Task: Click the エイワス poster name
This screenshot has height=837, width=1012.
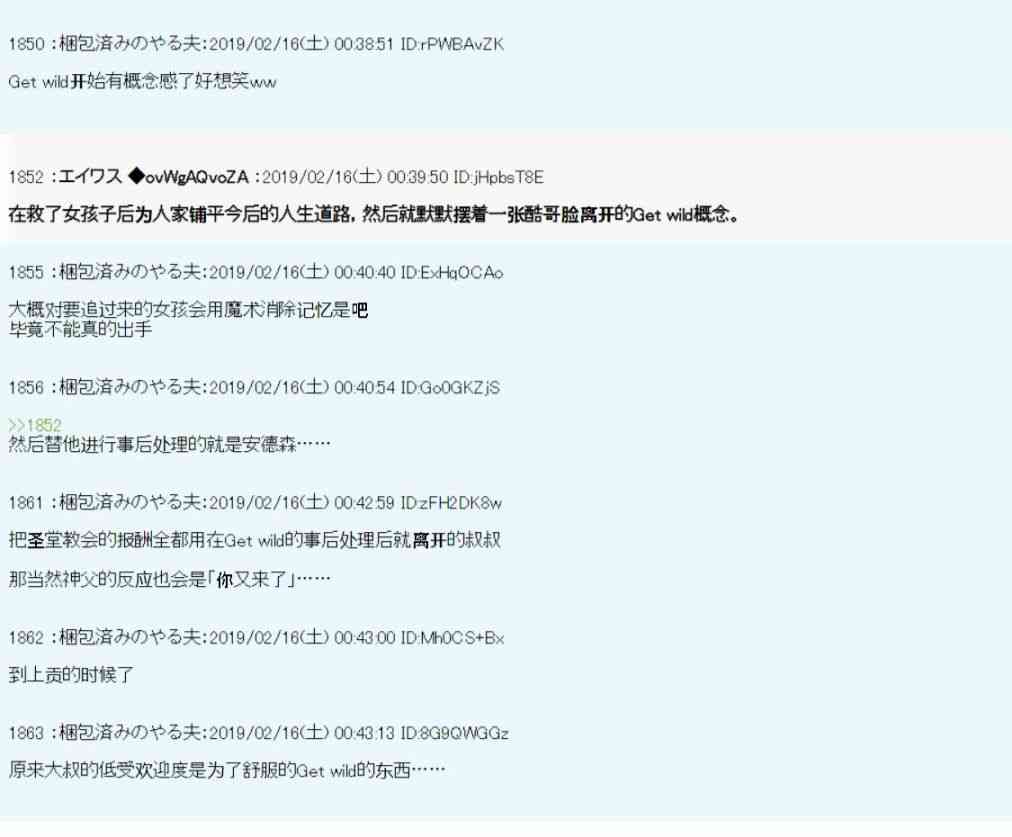Action: pos(90,177)
